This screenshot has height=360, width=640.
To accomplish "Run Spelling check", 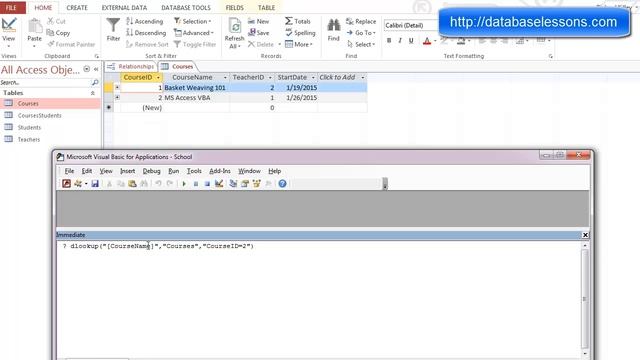I will point(300,33).
